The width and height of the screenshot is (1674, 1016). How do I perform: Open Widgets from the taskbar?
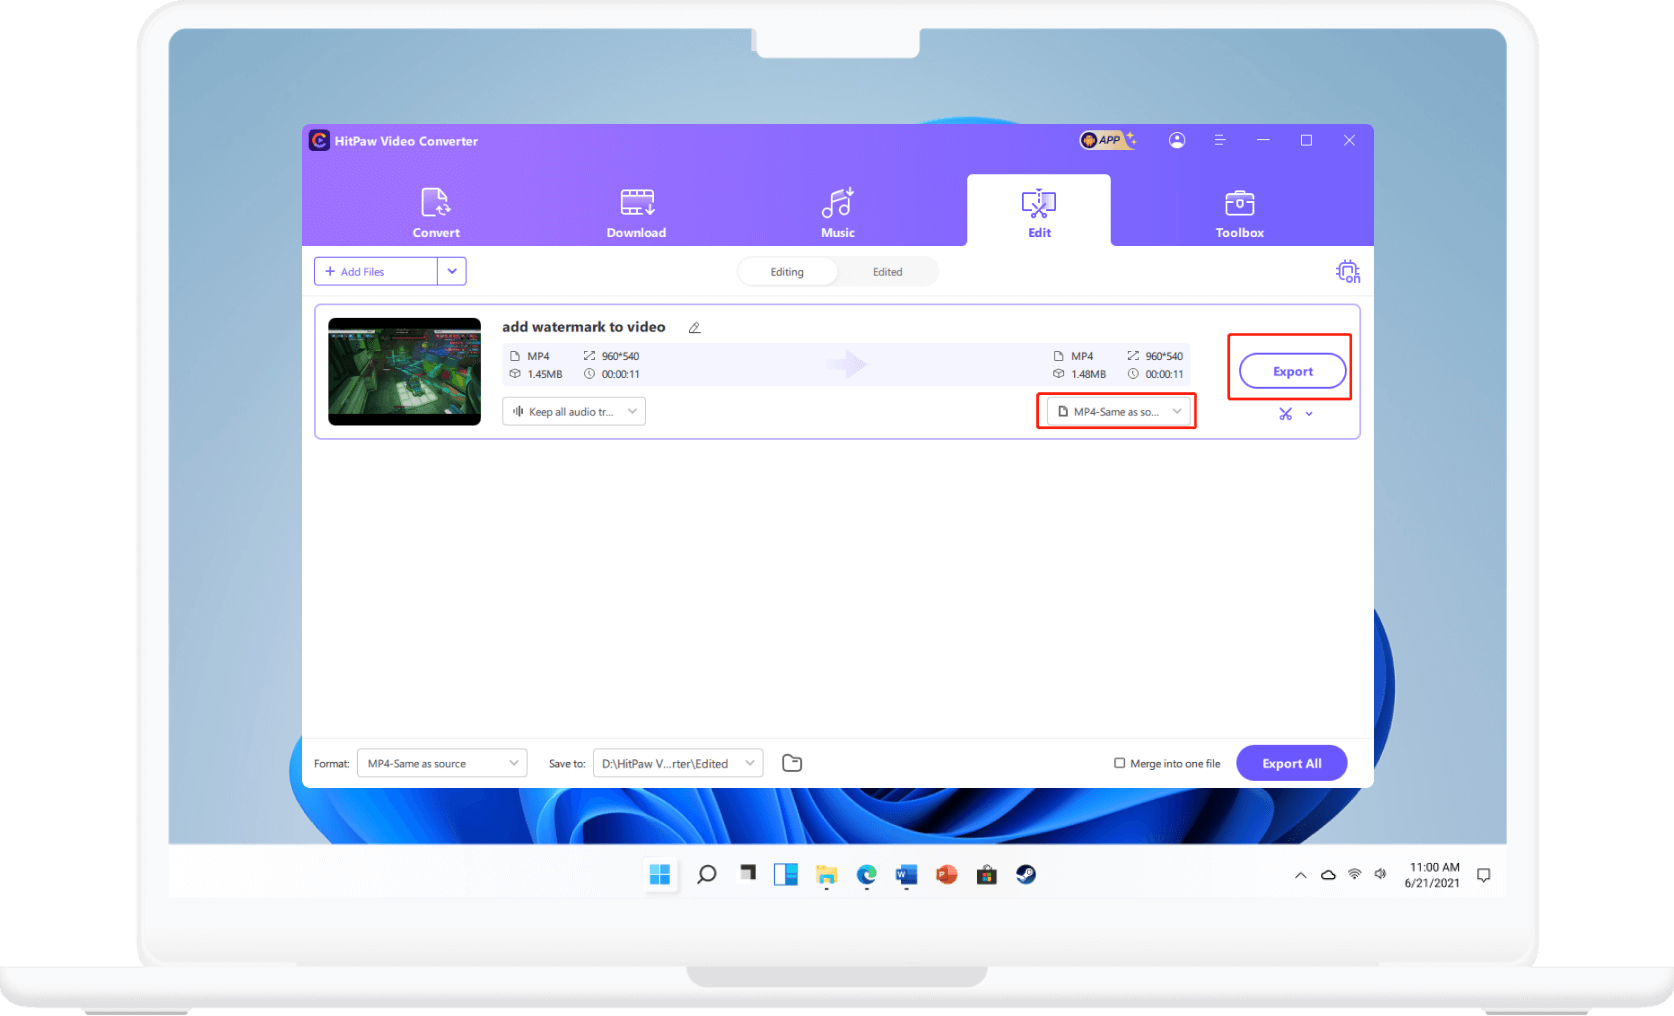click(x=786, y=875)
